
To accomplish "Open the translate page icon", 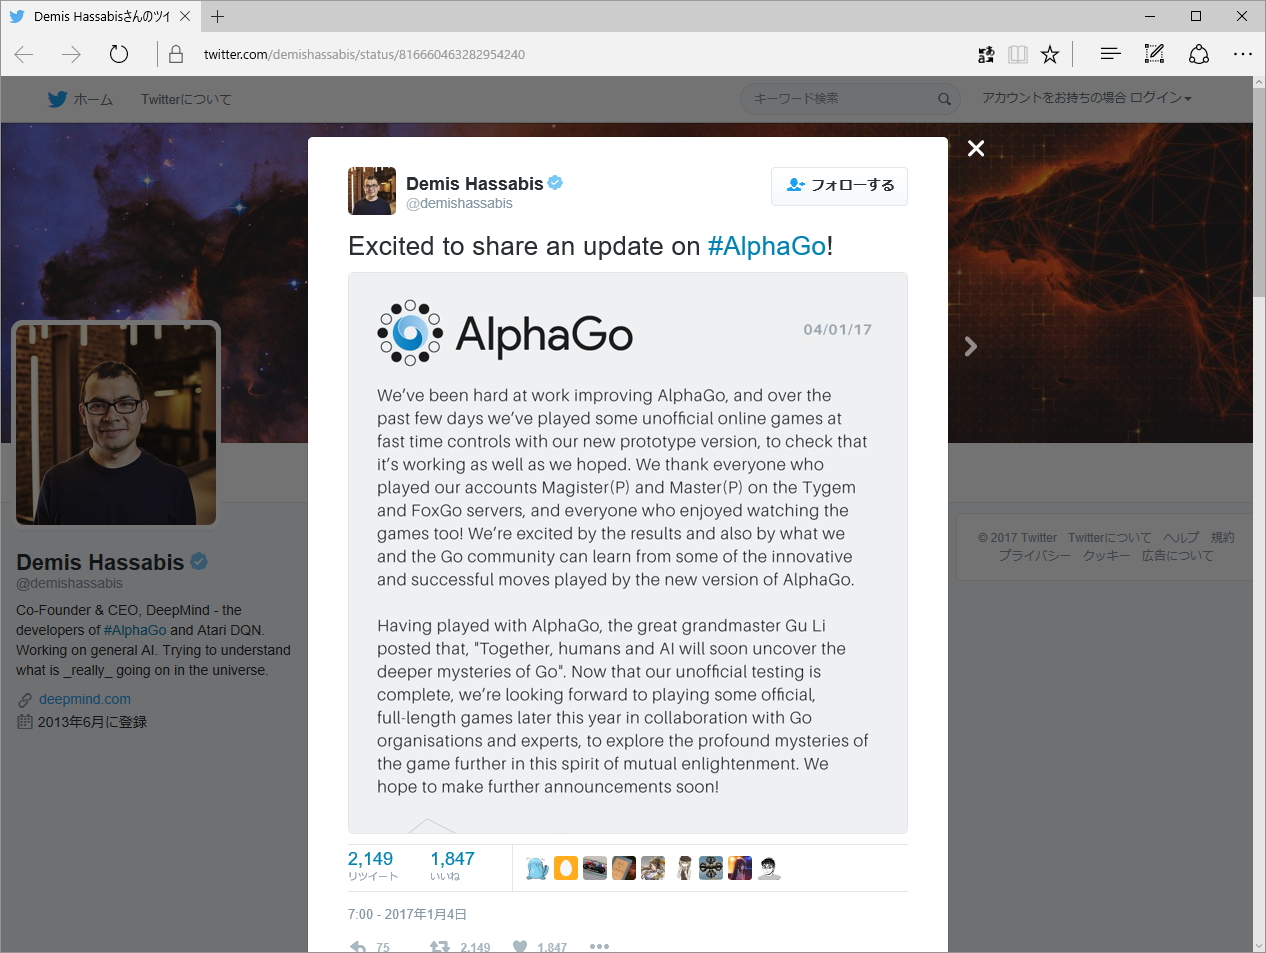I will 986,54.
